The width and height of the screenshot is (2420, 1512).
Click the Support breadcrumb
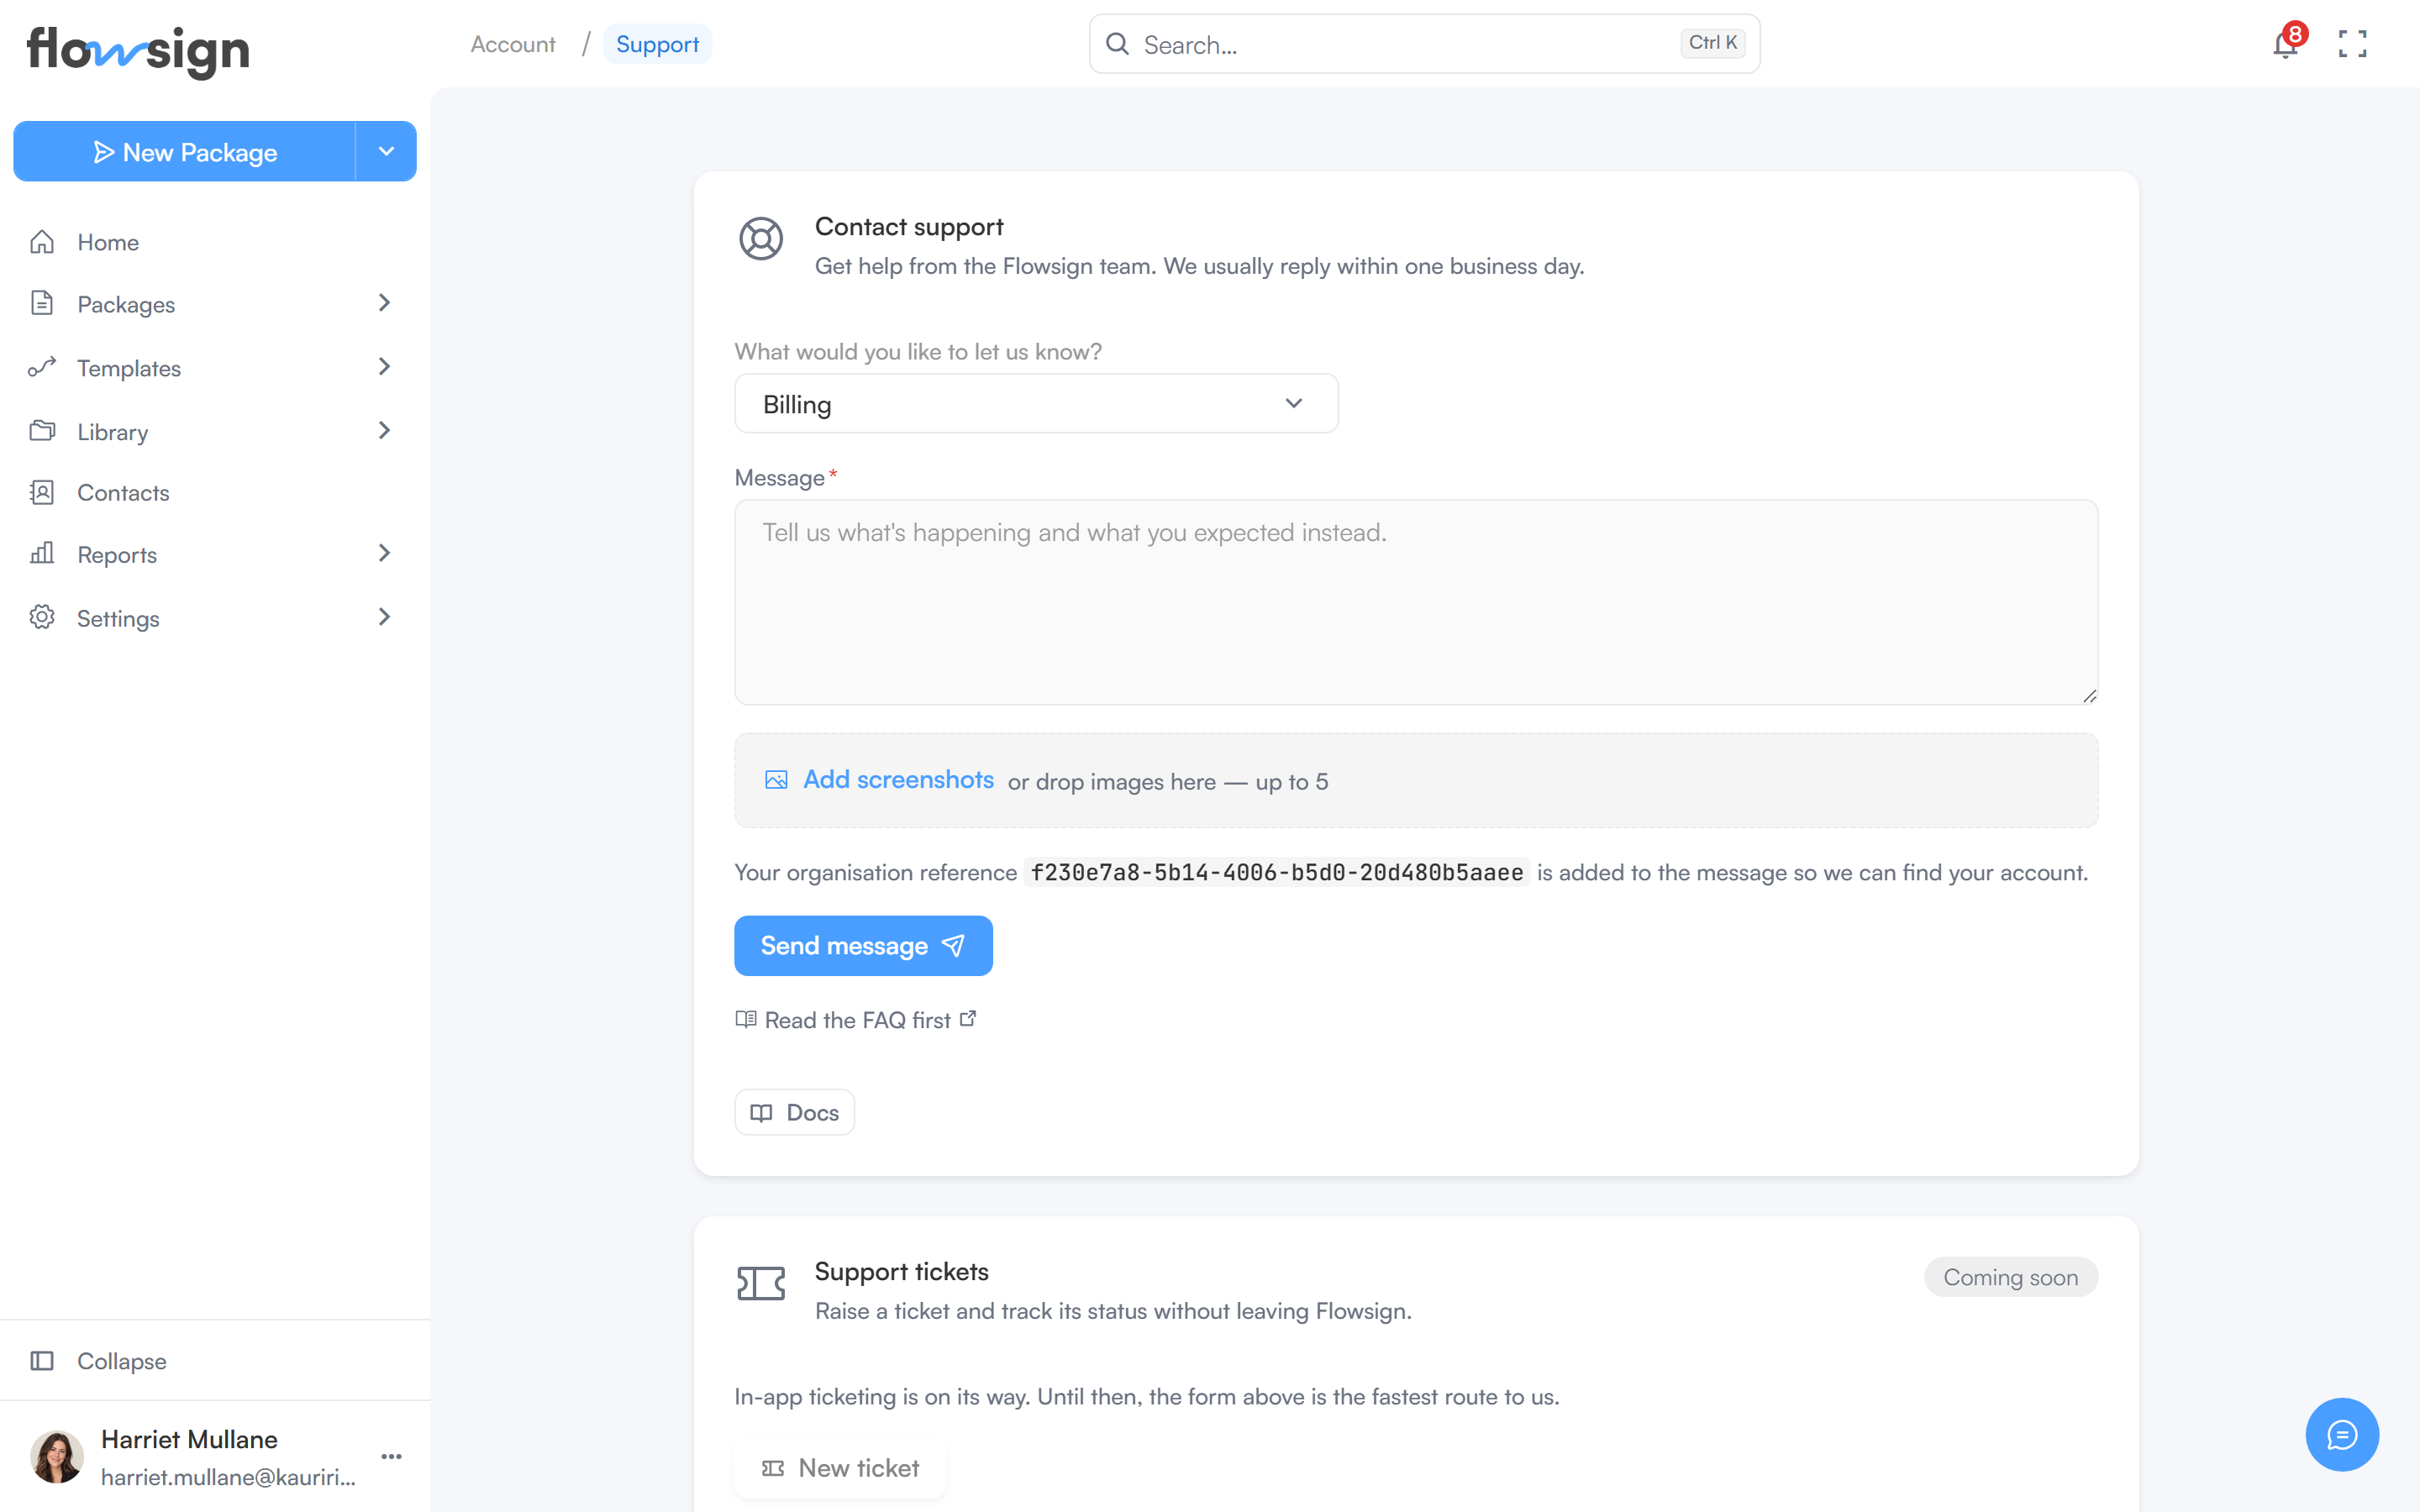pyautogui.click(x=657, y=44)
